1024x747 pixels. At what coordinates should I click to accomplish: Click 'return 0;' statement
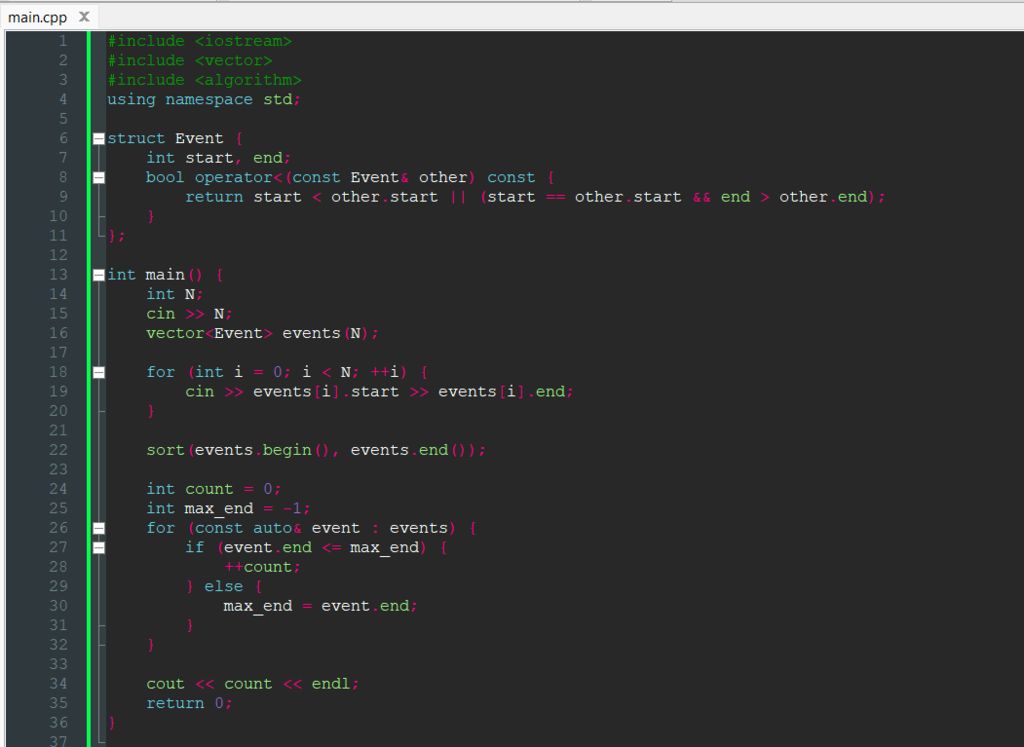pos(189,704)
